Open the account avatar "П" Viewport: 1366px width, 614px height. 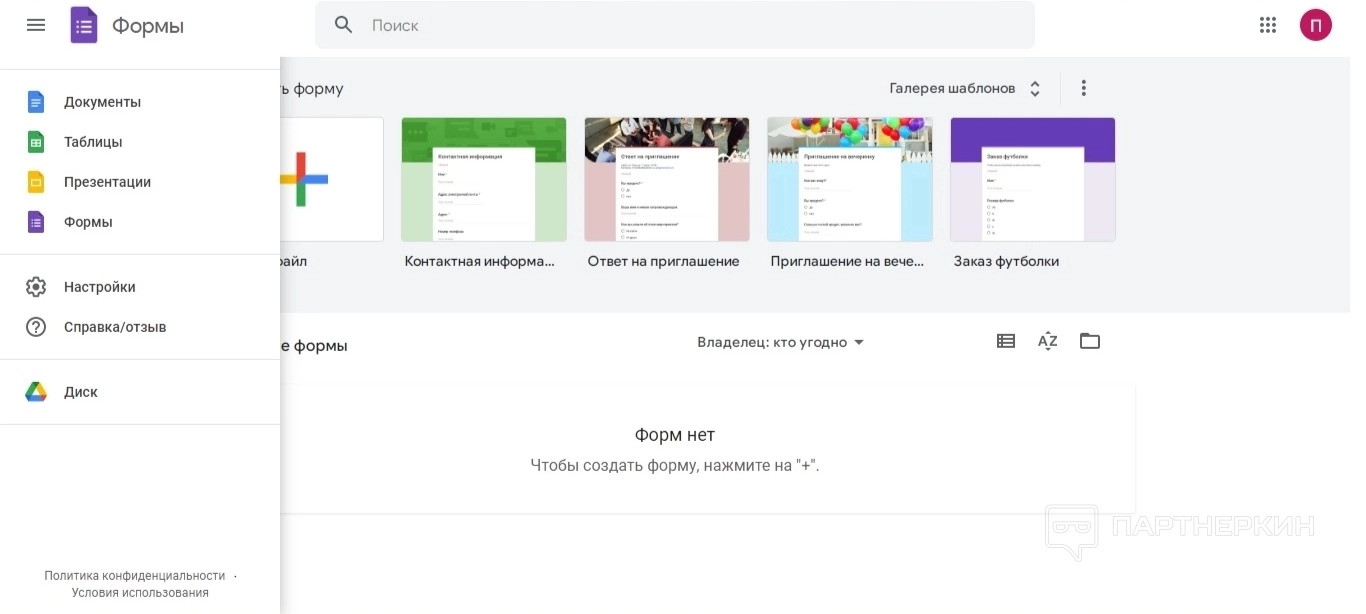point(1316,25)
